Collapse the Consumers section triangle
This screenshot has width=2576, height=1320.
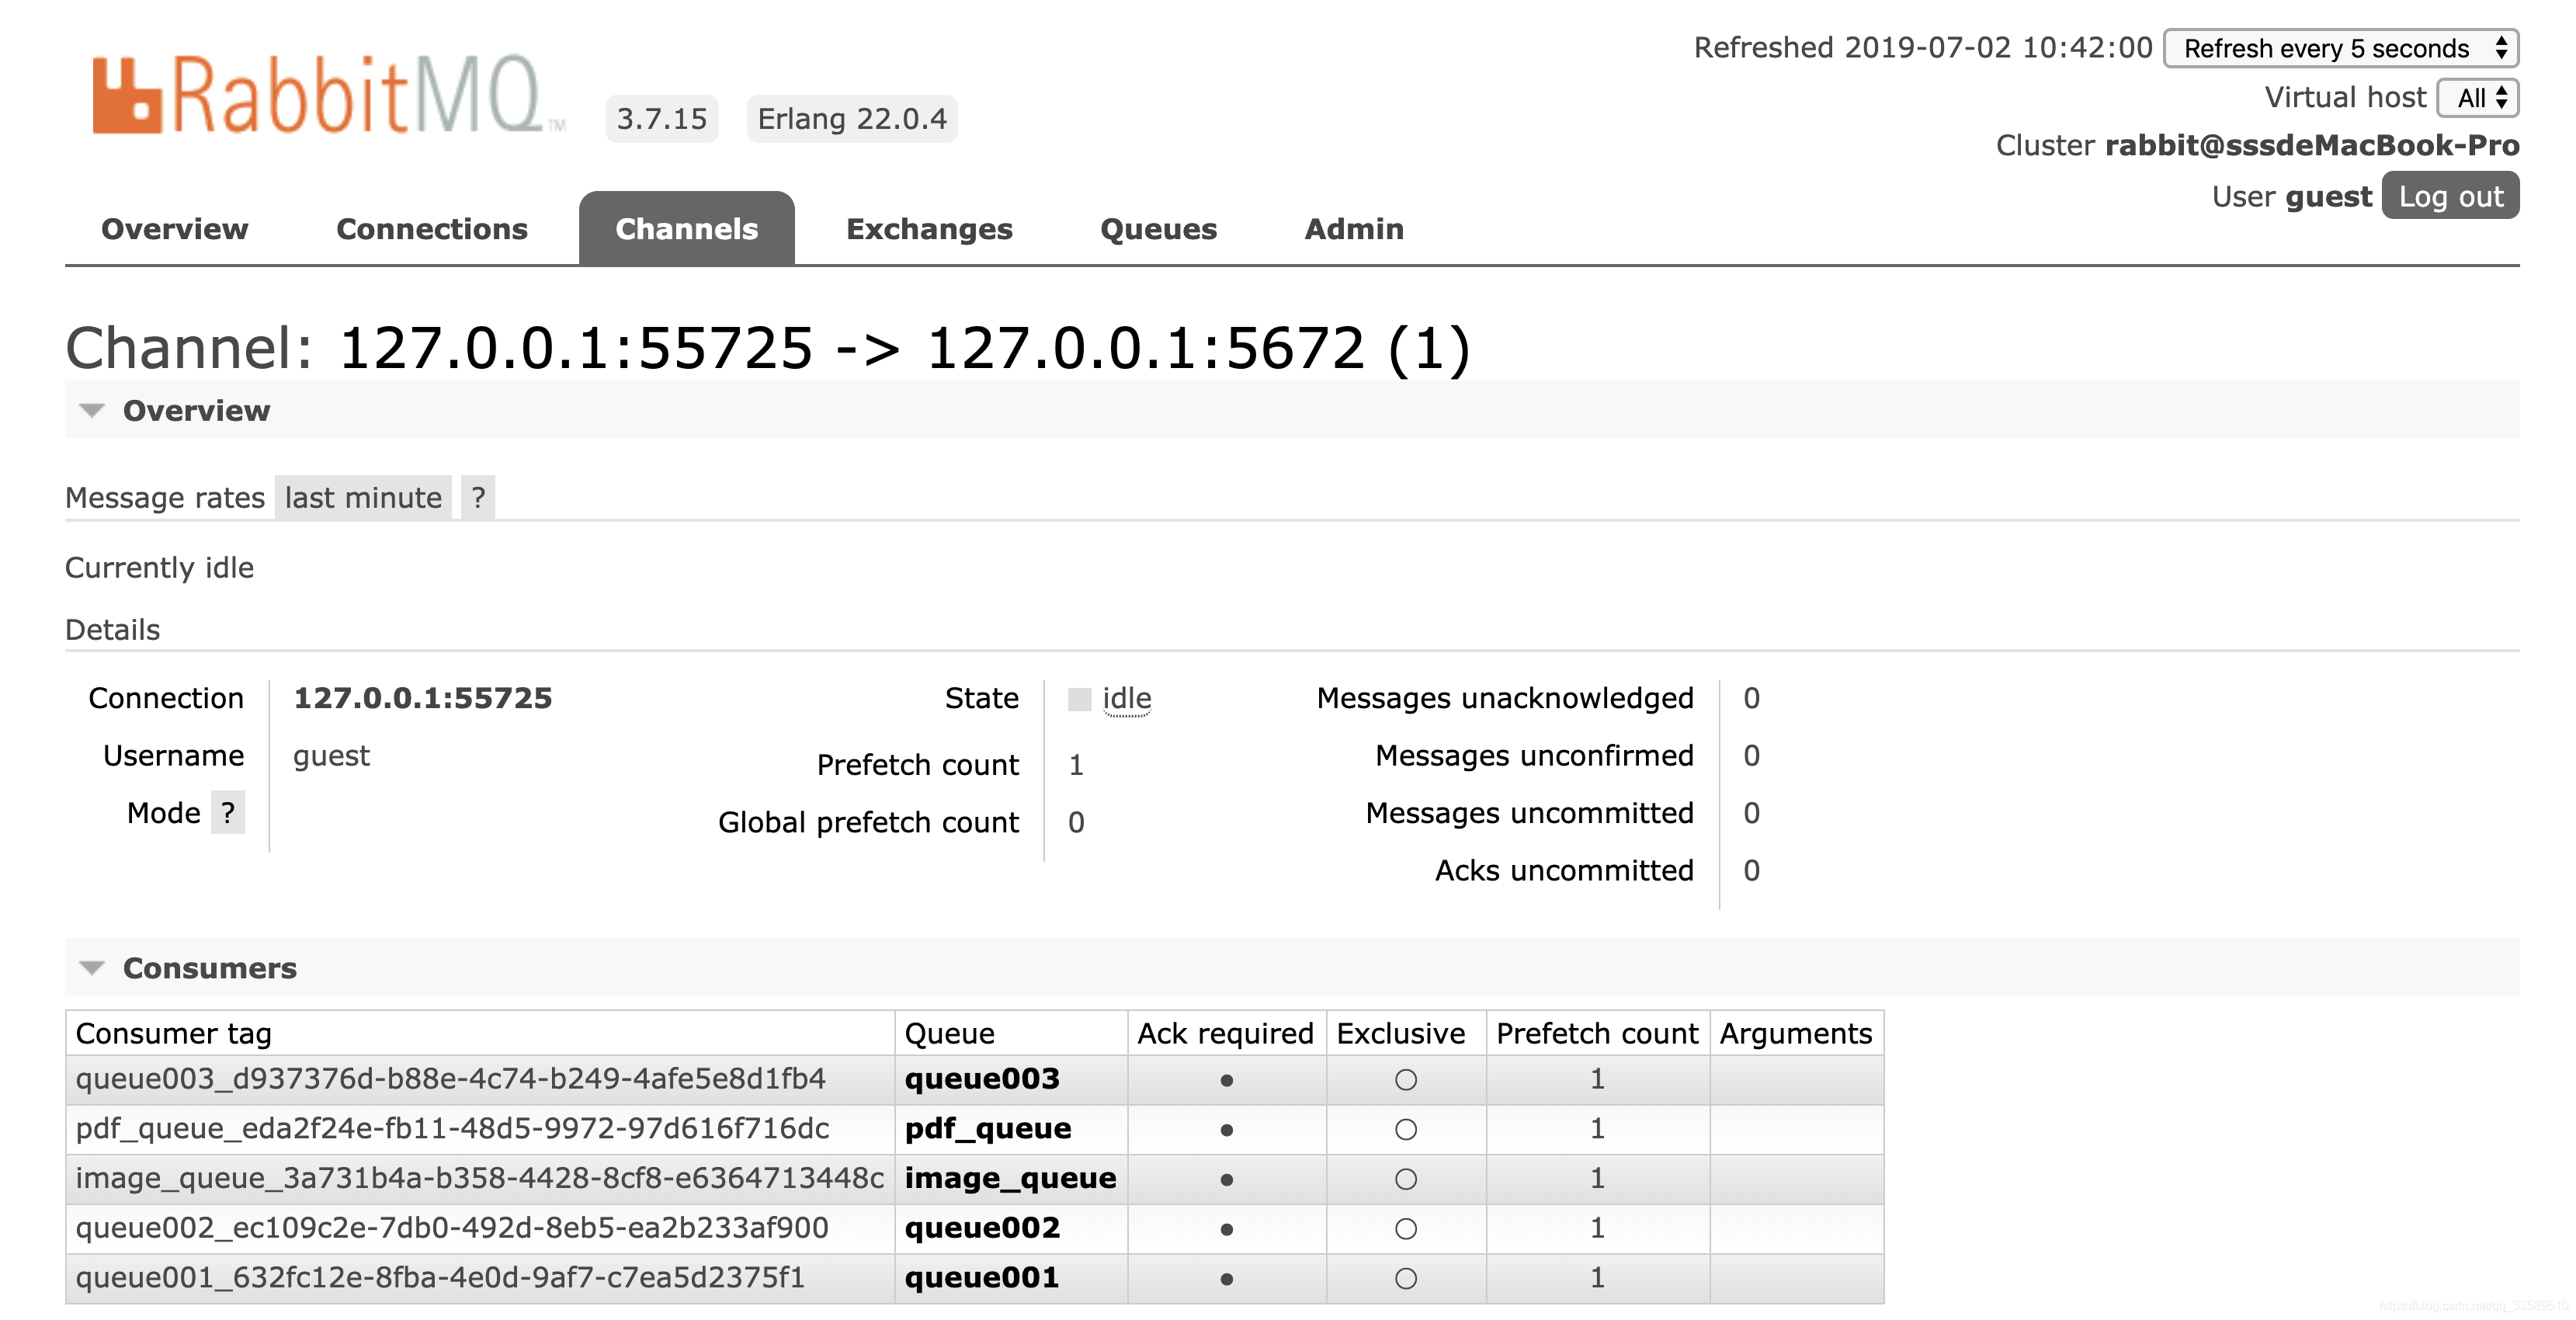[x=92, y=968]
